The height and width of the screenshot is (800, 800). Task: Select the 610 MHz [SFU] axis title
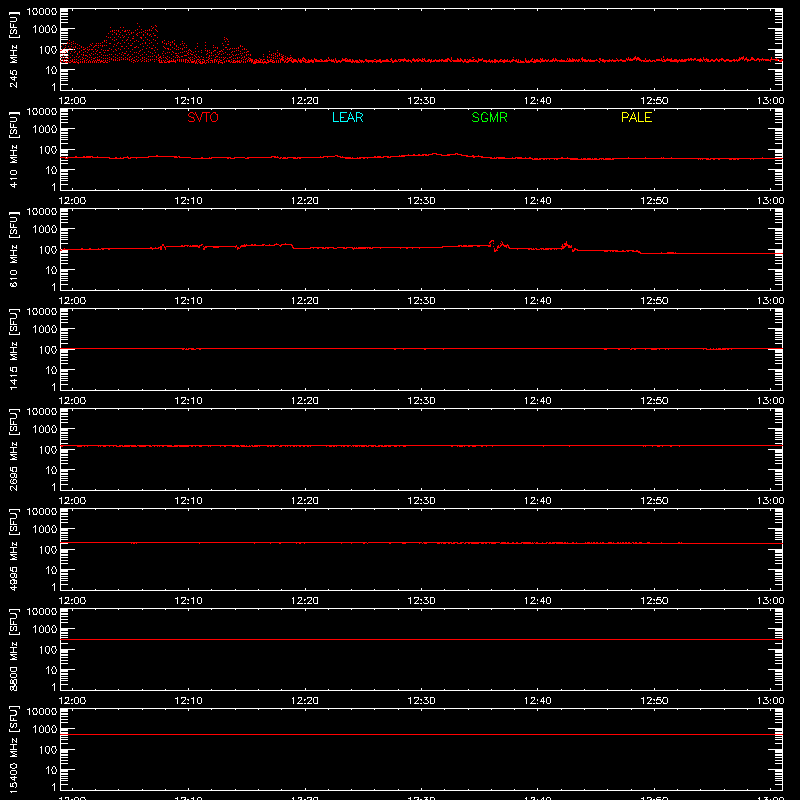tap(13, 249)
